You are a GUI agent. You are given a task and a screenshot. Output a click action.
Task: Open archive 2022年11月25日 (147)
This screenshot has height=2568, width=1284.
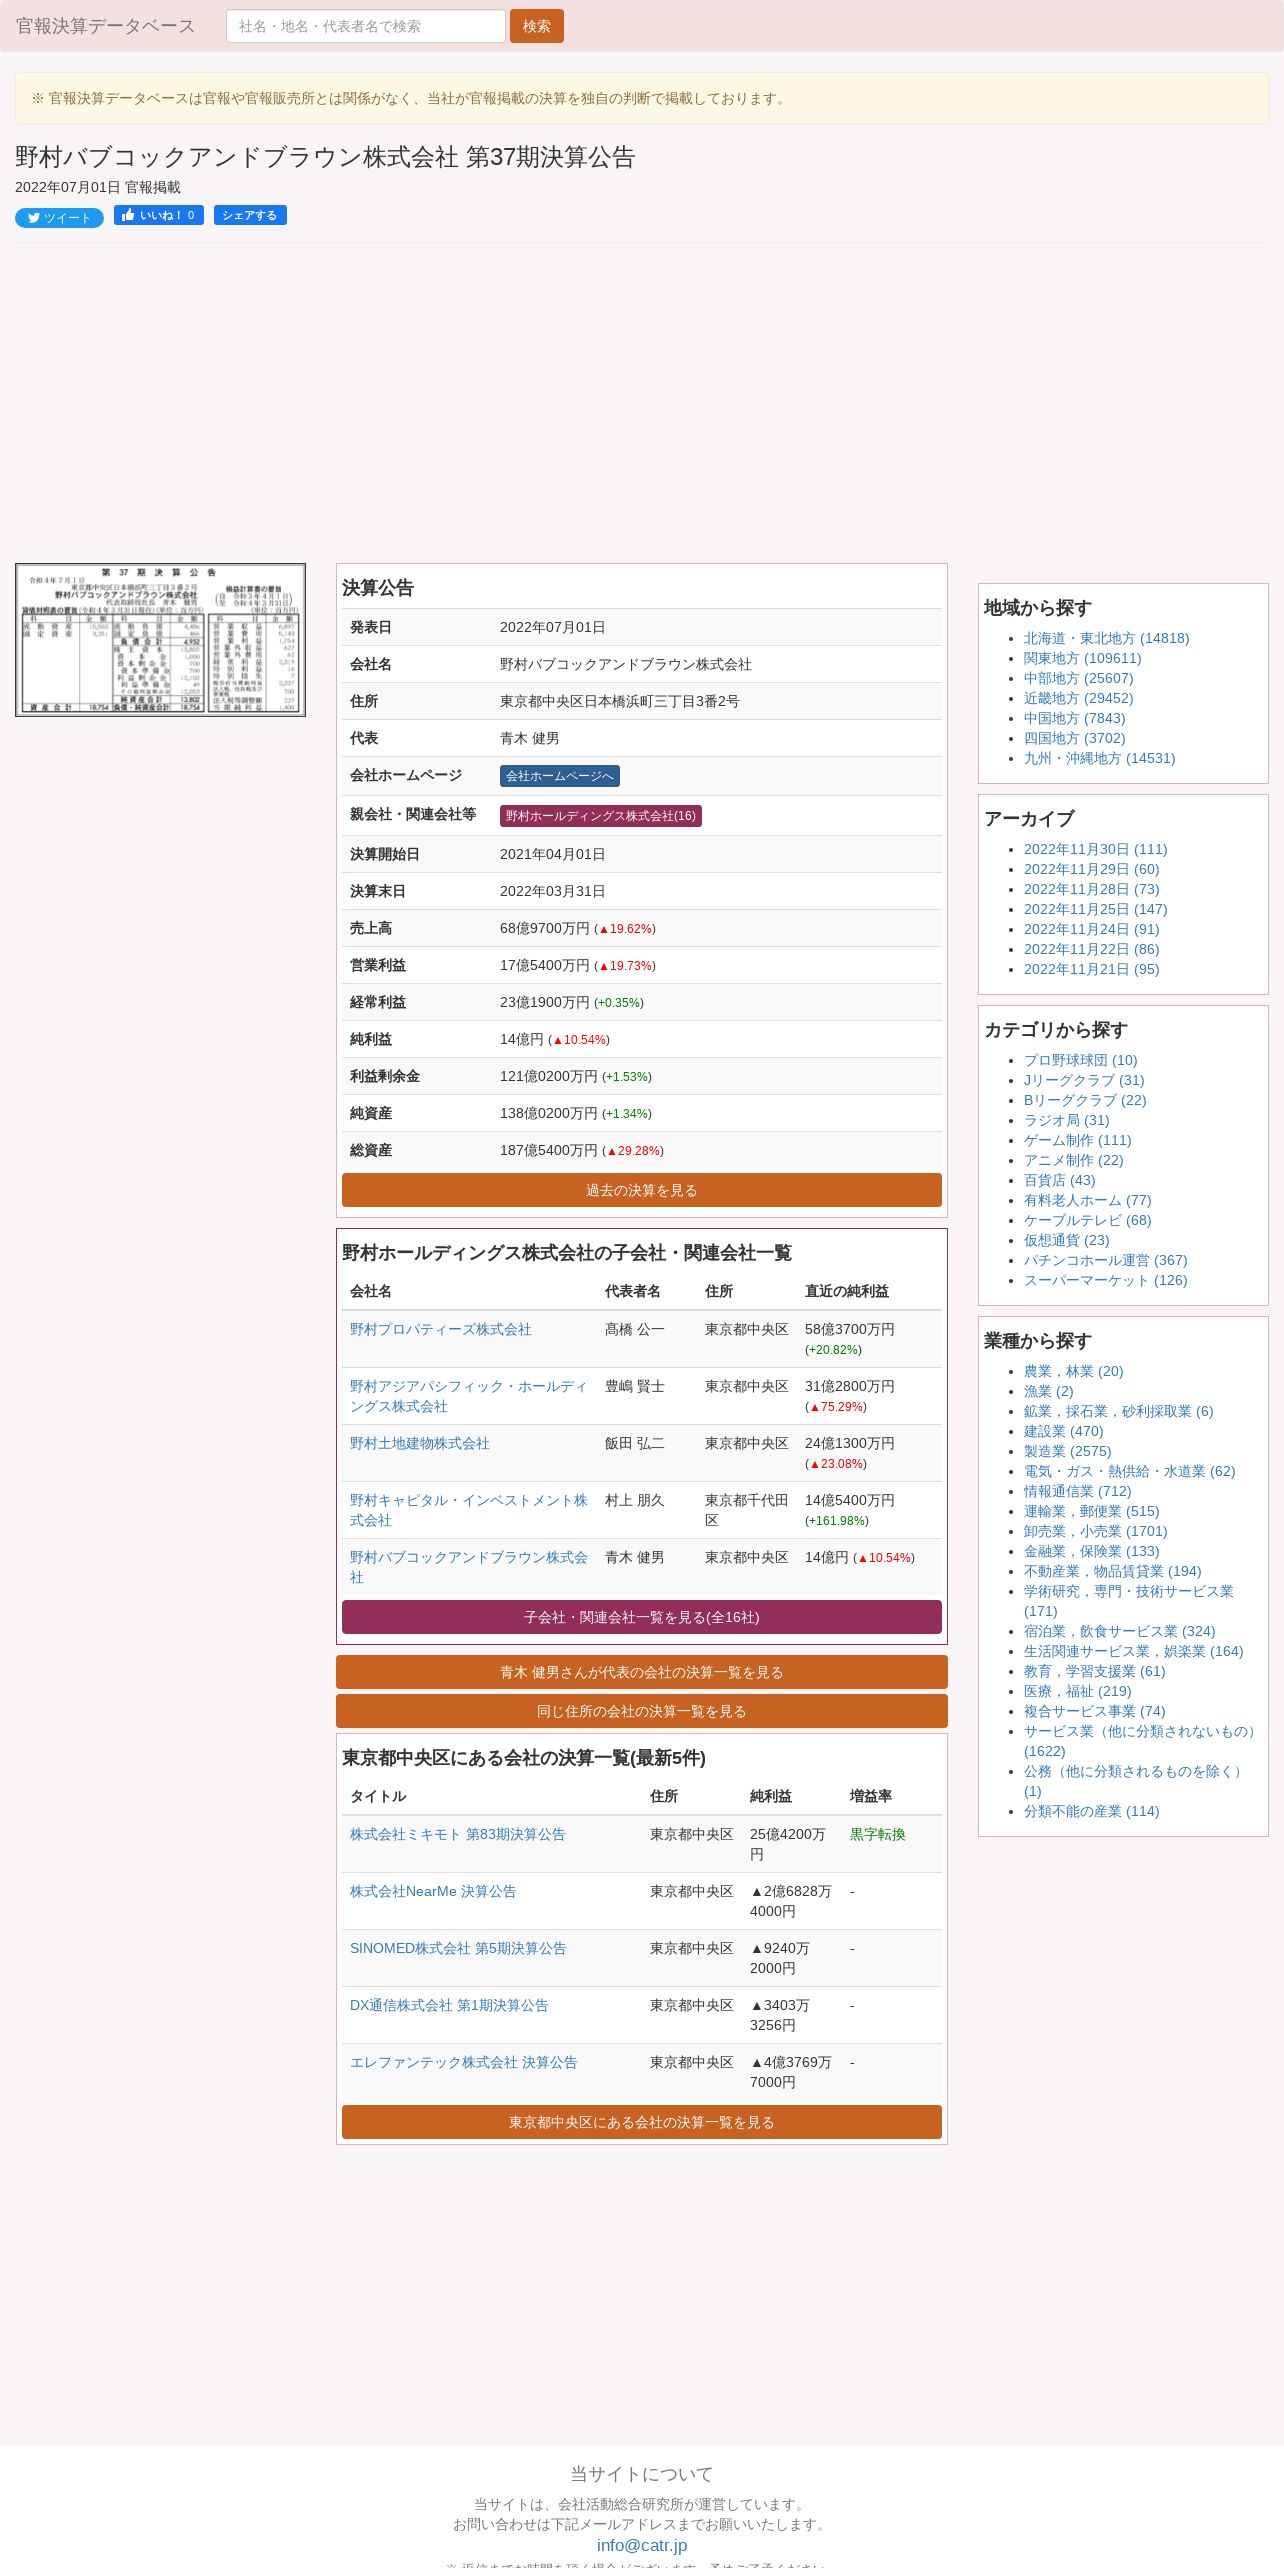click(1095, 909)
